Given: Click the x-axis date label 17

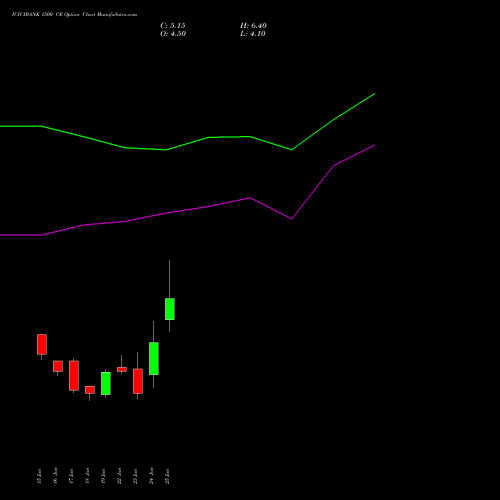Looking at the screenshot, I should [x=71, y=476].
